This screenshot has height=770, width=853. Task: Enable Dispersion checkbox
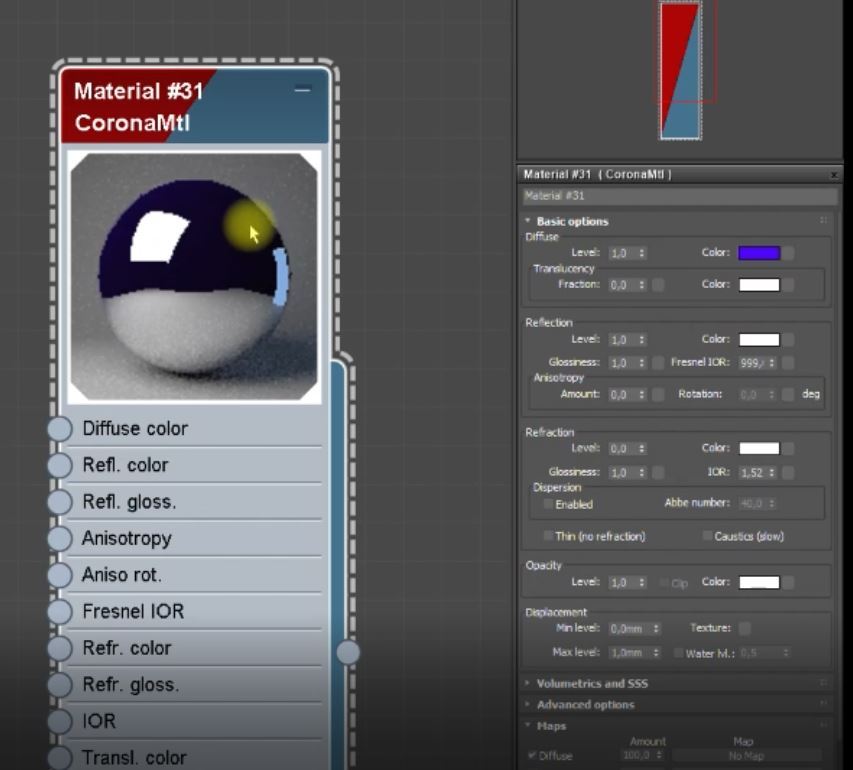pyautogui.click(x=548, y=505)
